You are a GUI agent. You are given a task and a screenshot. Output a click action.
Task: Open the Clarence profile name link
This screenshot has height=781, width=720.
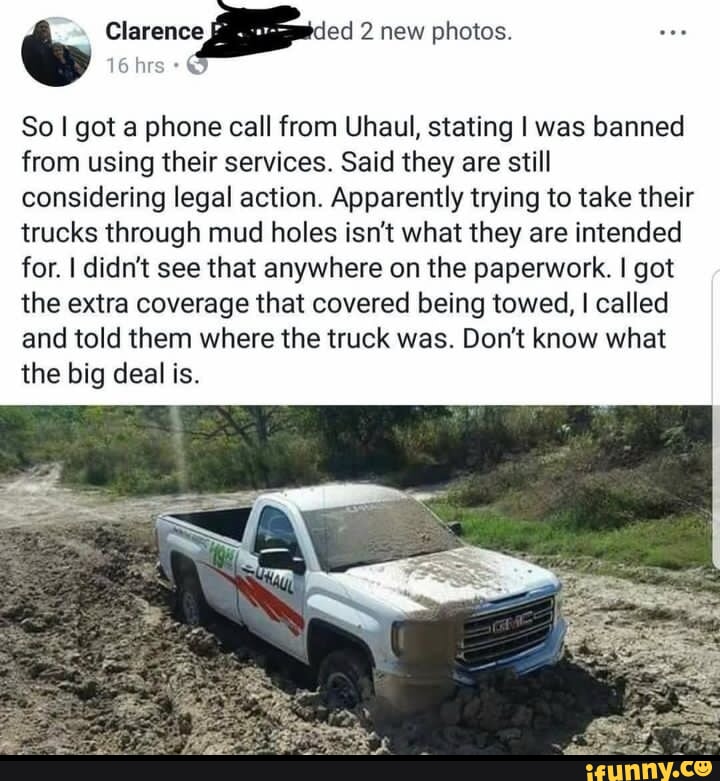154,32
